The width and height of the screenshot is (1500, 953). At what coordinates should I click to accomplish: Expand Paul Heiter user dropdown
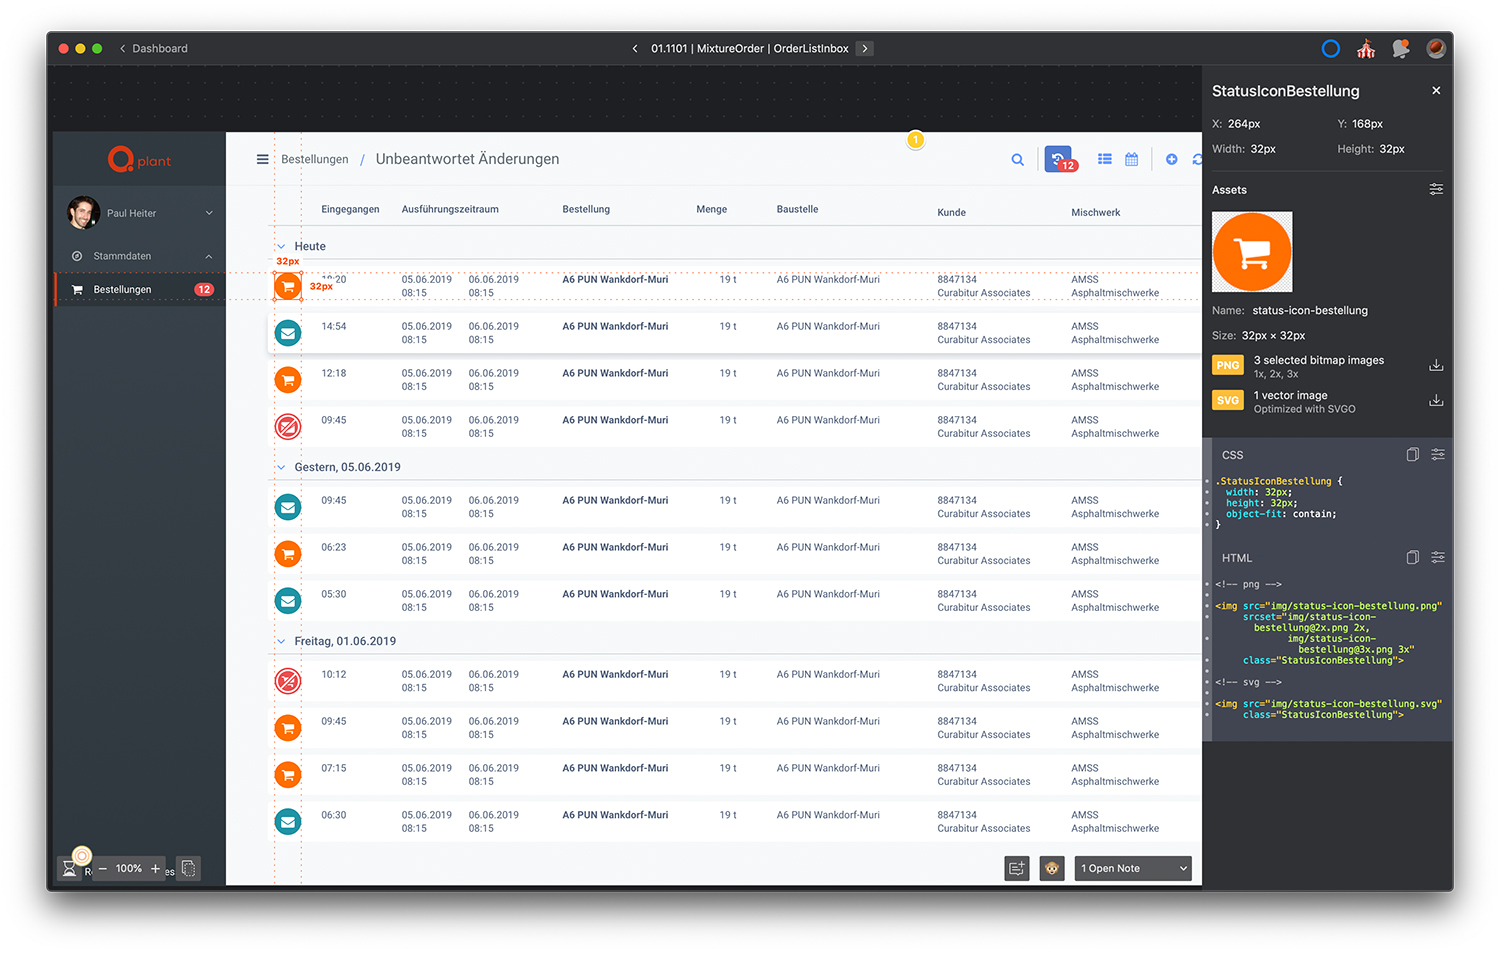coord(209,213)
